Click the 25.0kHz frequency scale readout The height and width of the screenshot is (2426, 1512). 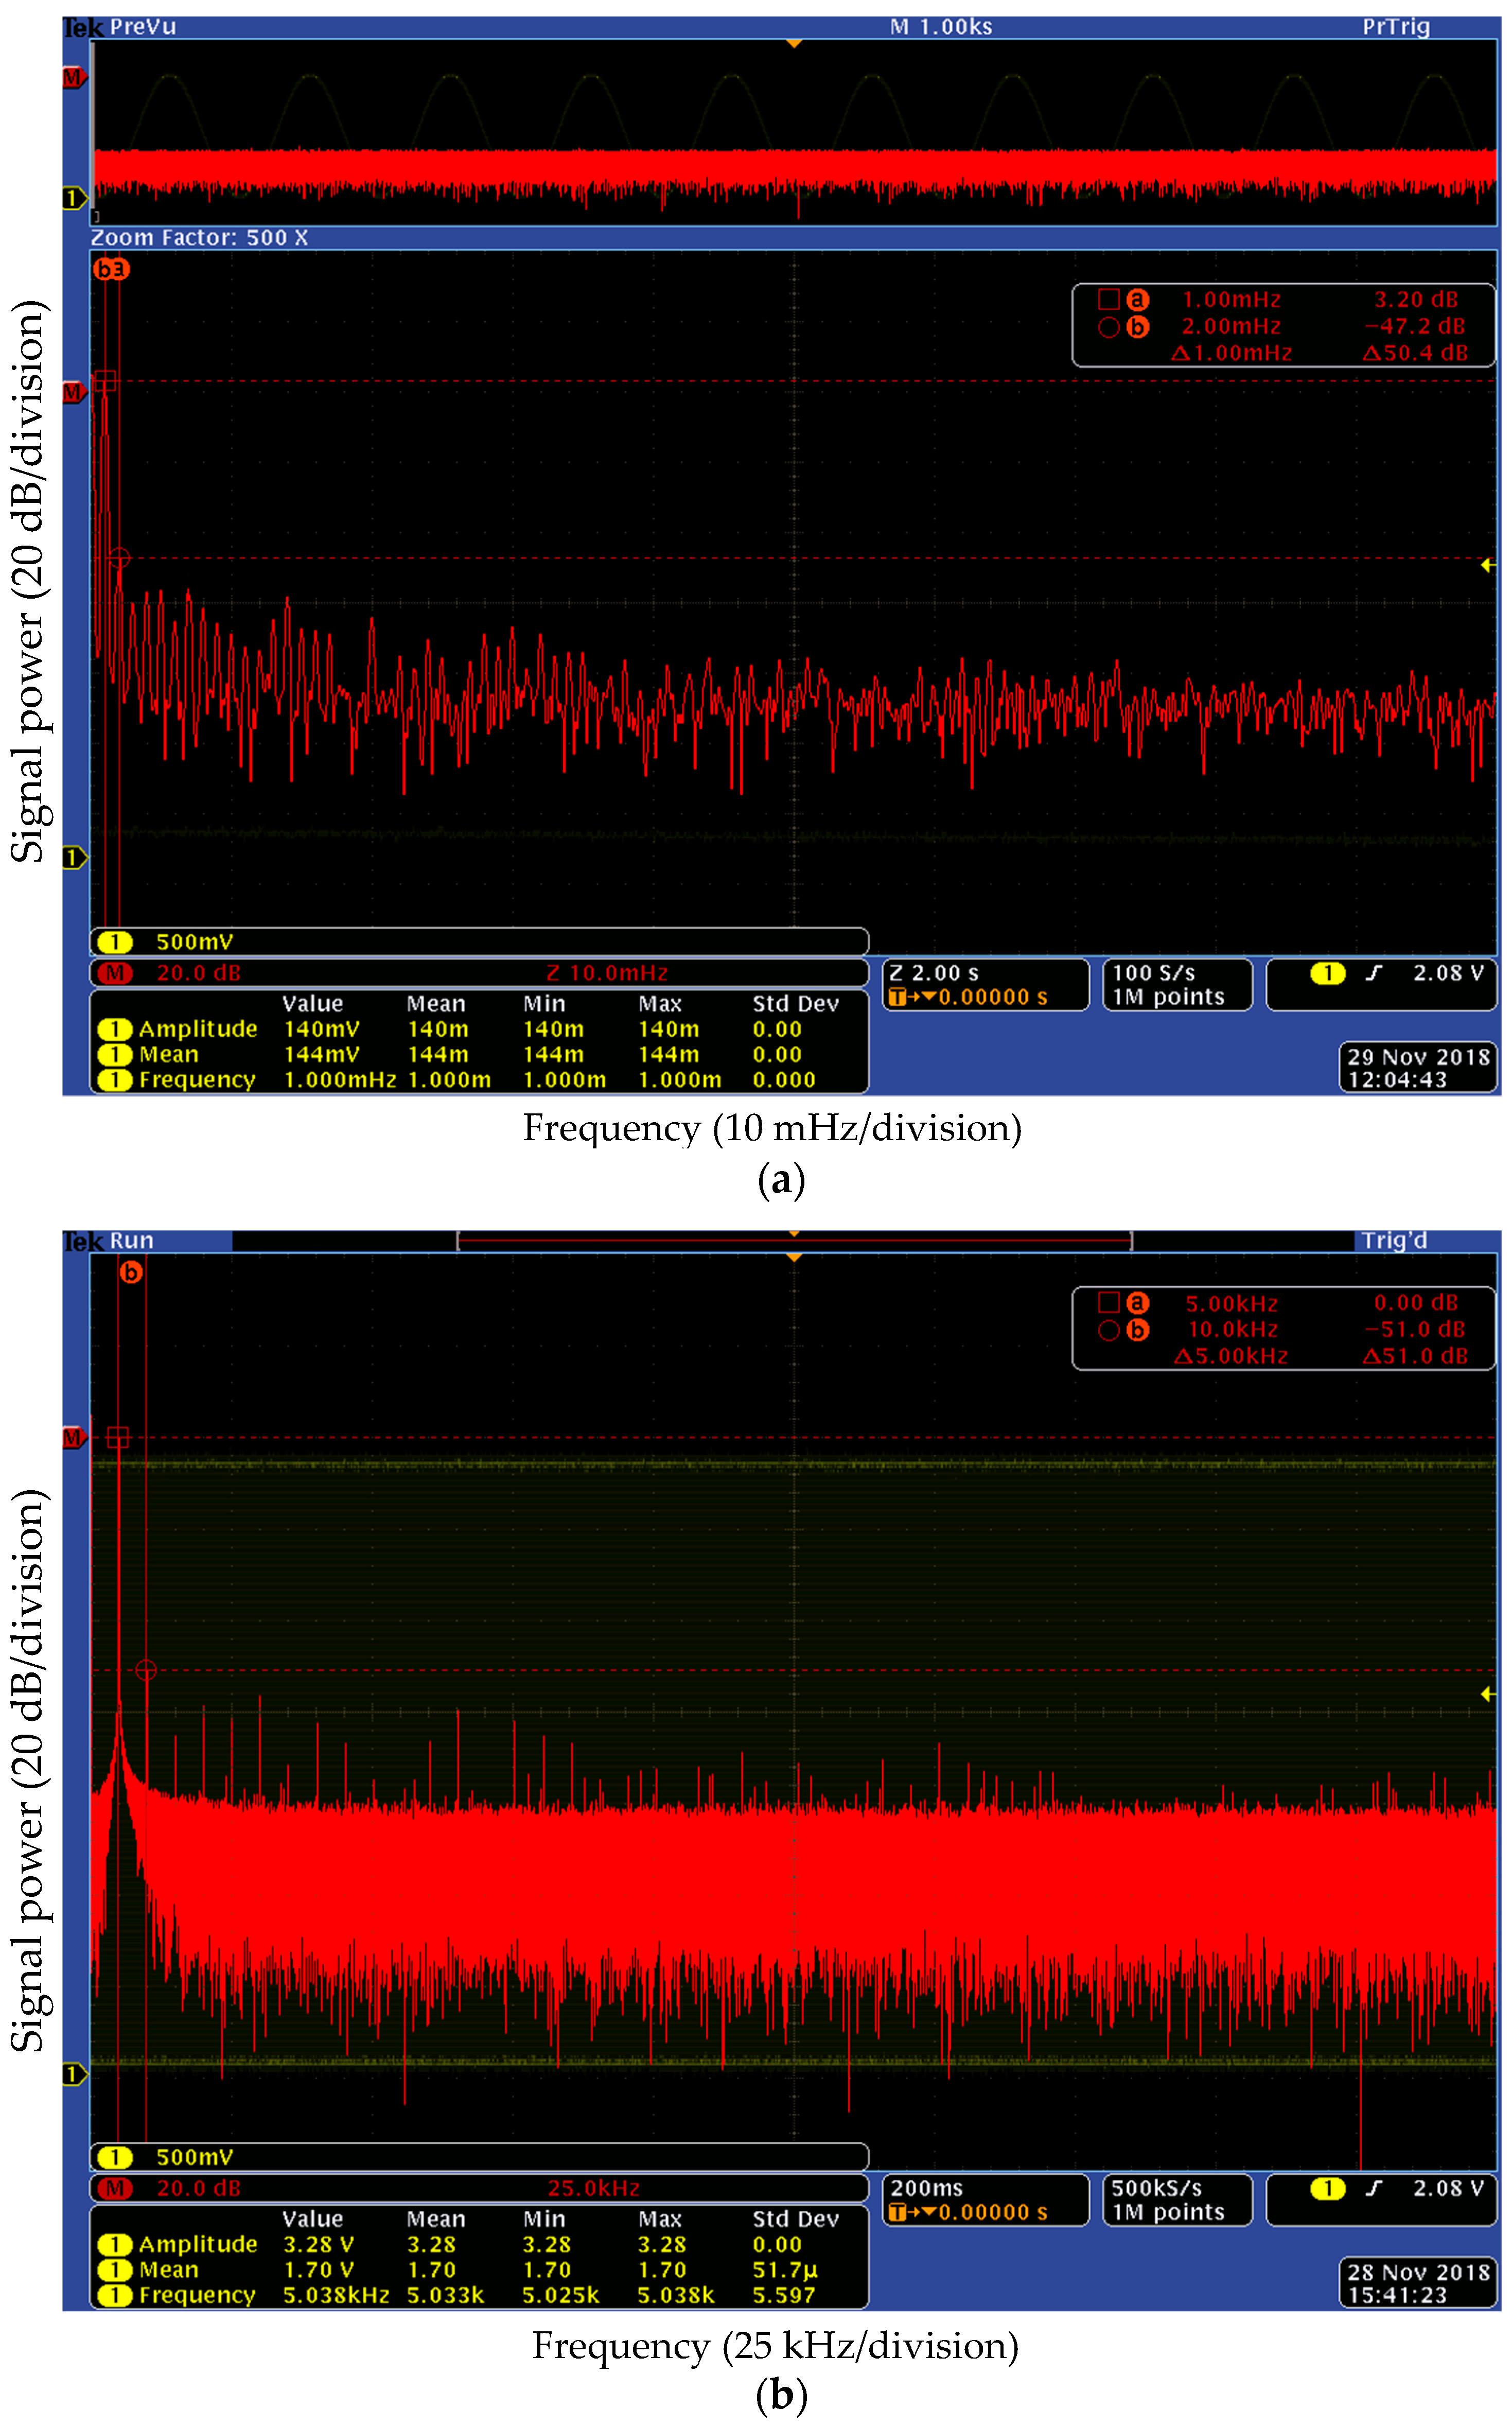tap(594, 2188)
